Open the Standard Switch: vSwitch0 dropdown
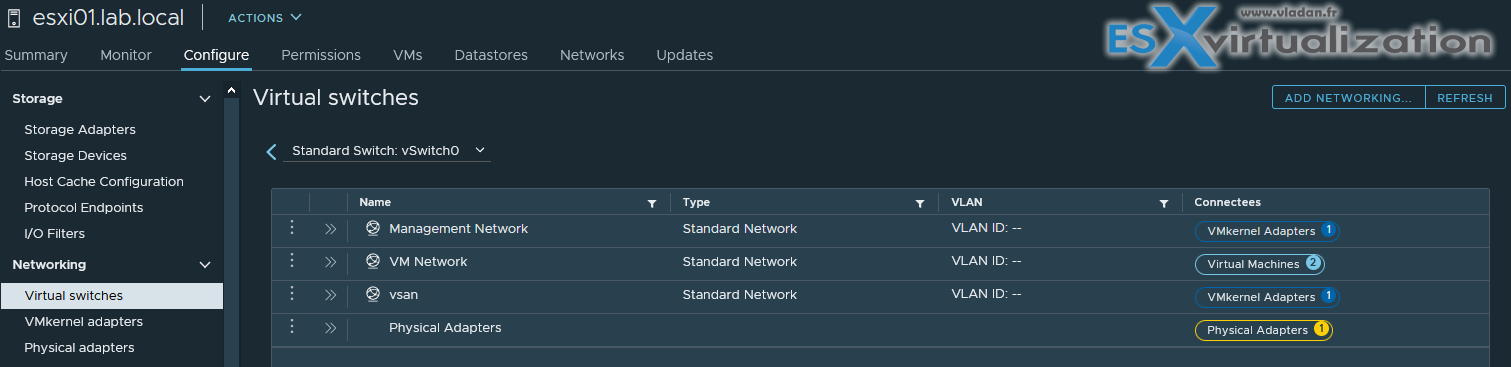This screenshot has width=1511, height=367. coord(388,151)
